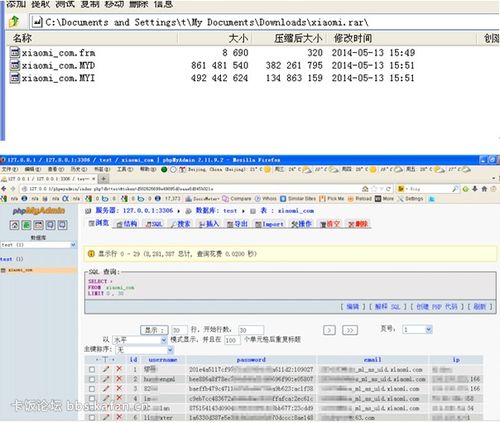Click the 清空 empty table tab

(x=330, y=224)
